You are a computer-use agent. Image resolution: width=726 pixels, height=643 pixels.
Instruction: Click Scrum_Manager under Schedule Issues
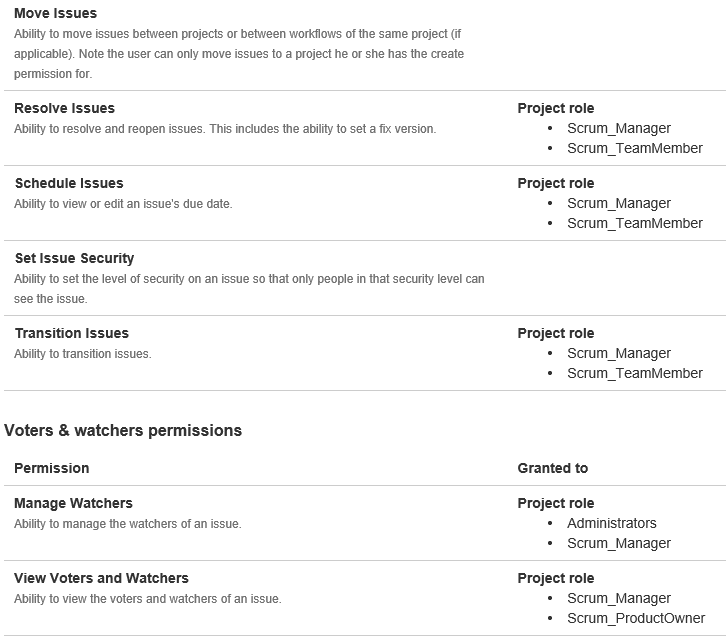point(619,203)
